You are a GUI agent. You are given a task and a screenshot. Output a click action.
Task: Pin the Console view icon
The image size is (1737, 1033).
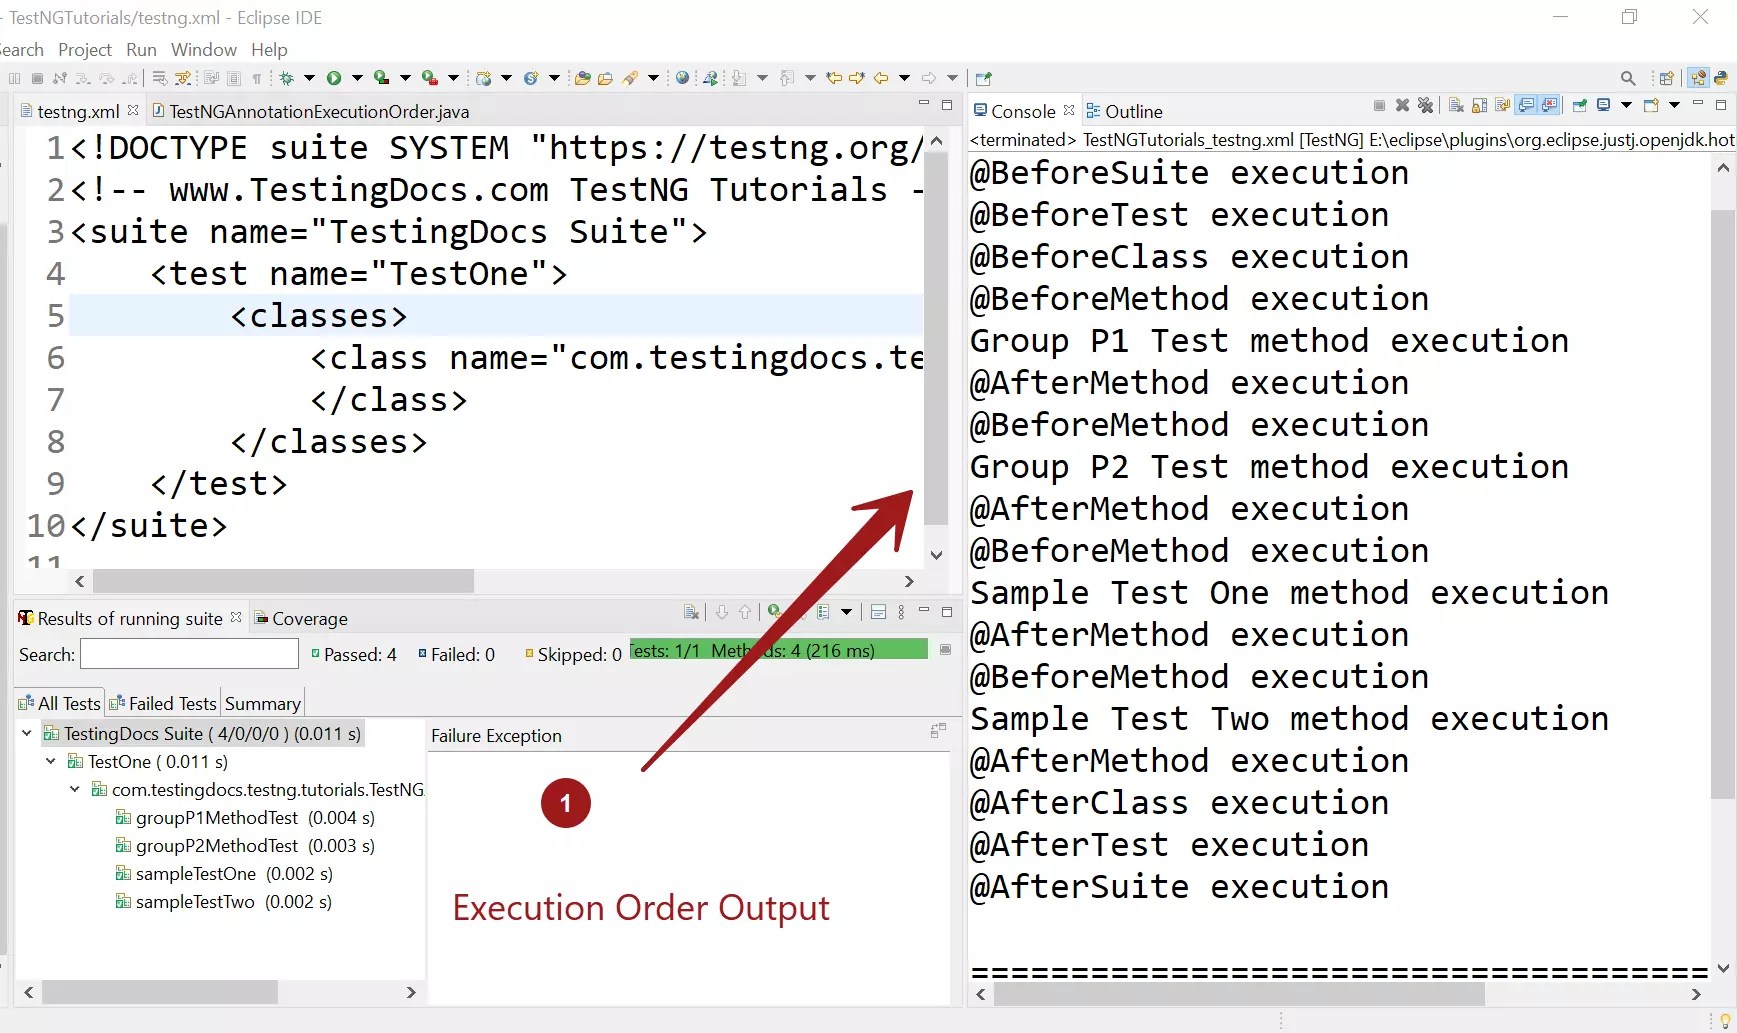(x=1580, y=105)
